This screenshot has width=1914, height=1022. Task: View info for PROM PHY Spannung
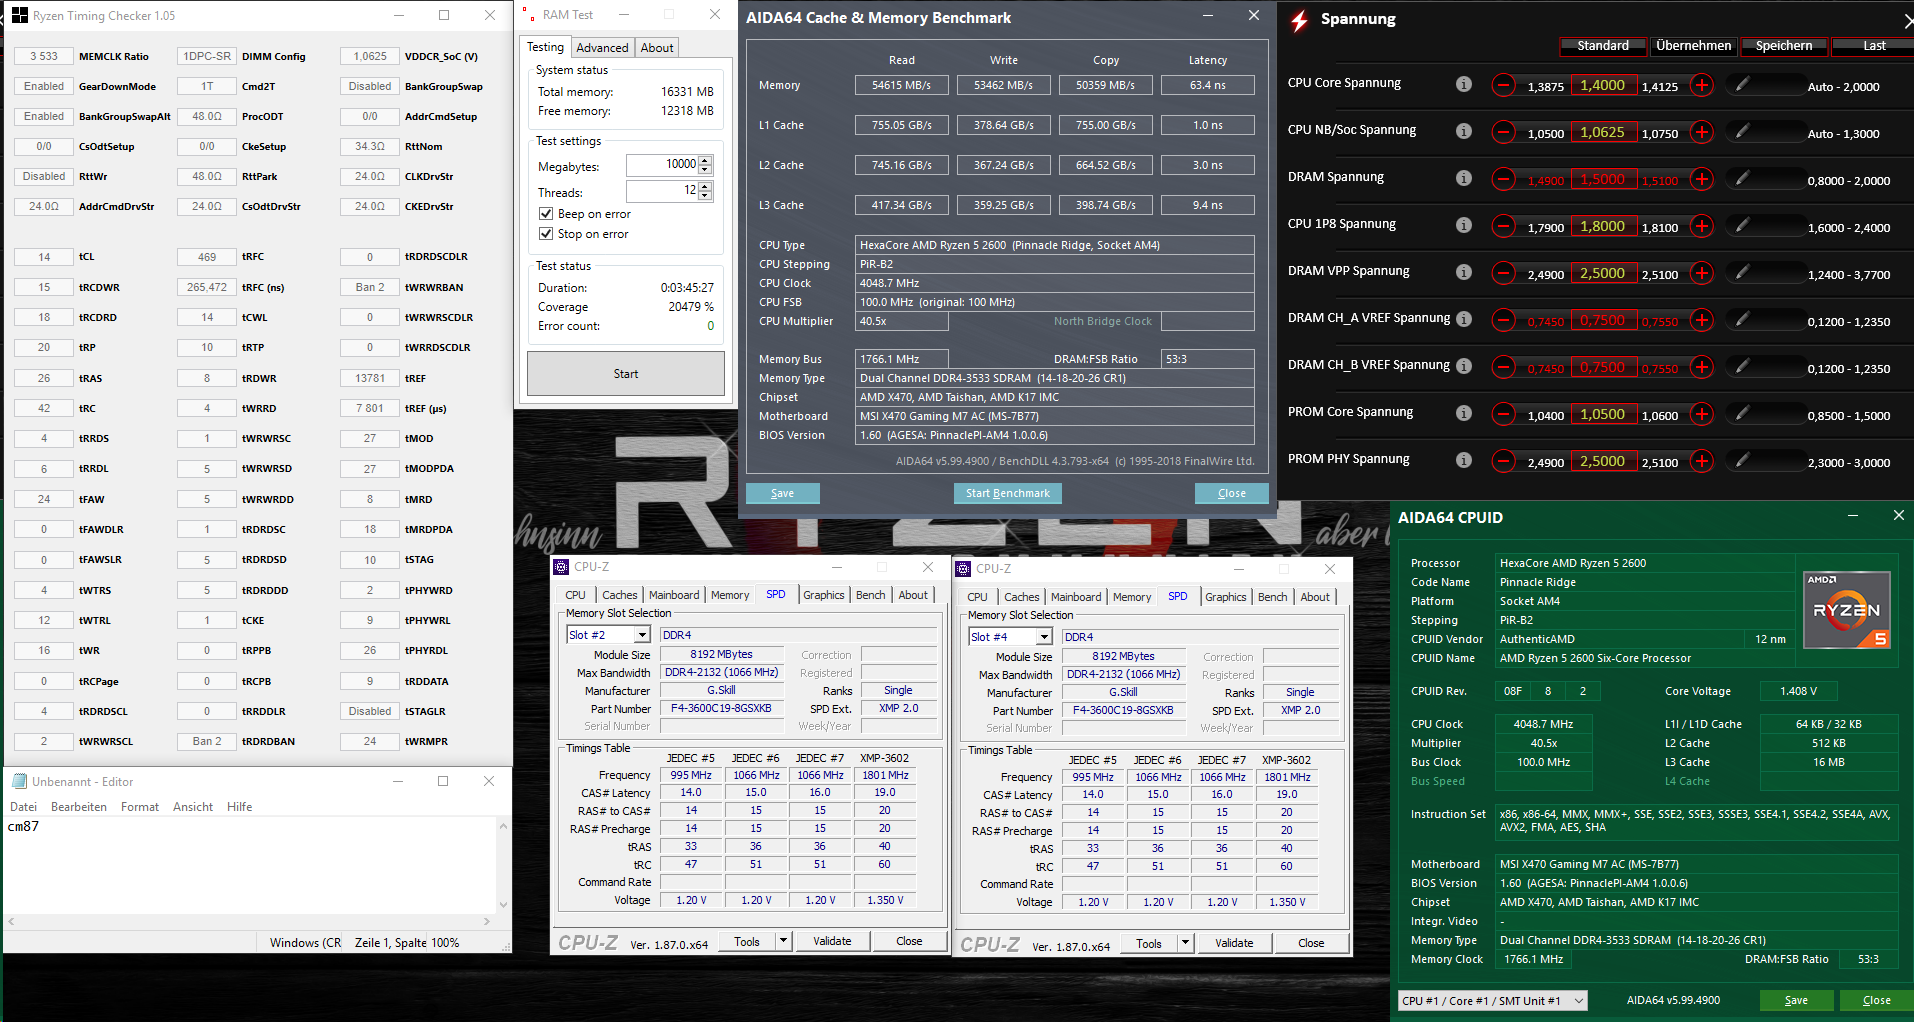pos(1464,460)
